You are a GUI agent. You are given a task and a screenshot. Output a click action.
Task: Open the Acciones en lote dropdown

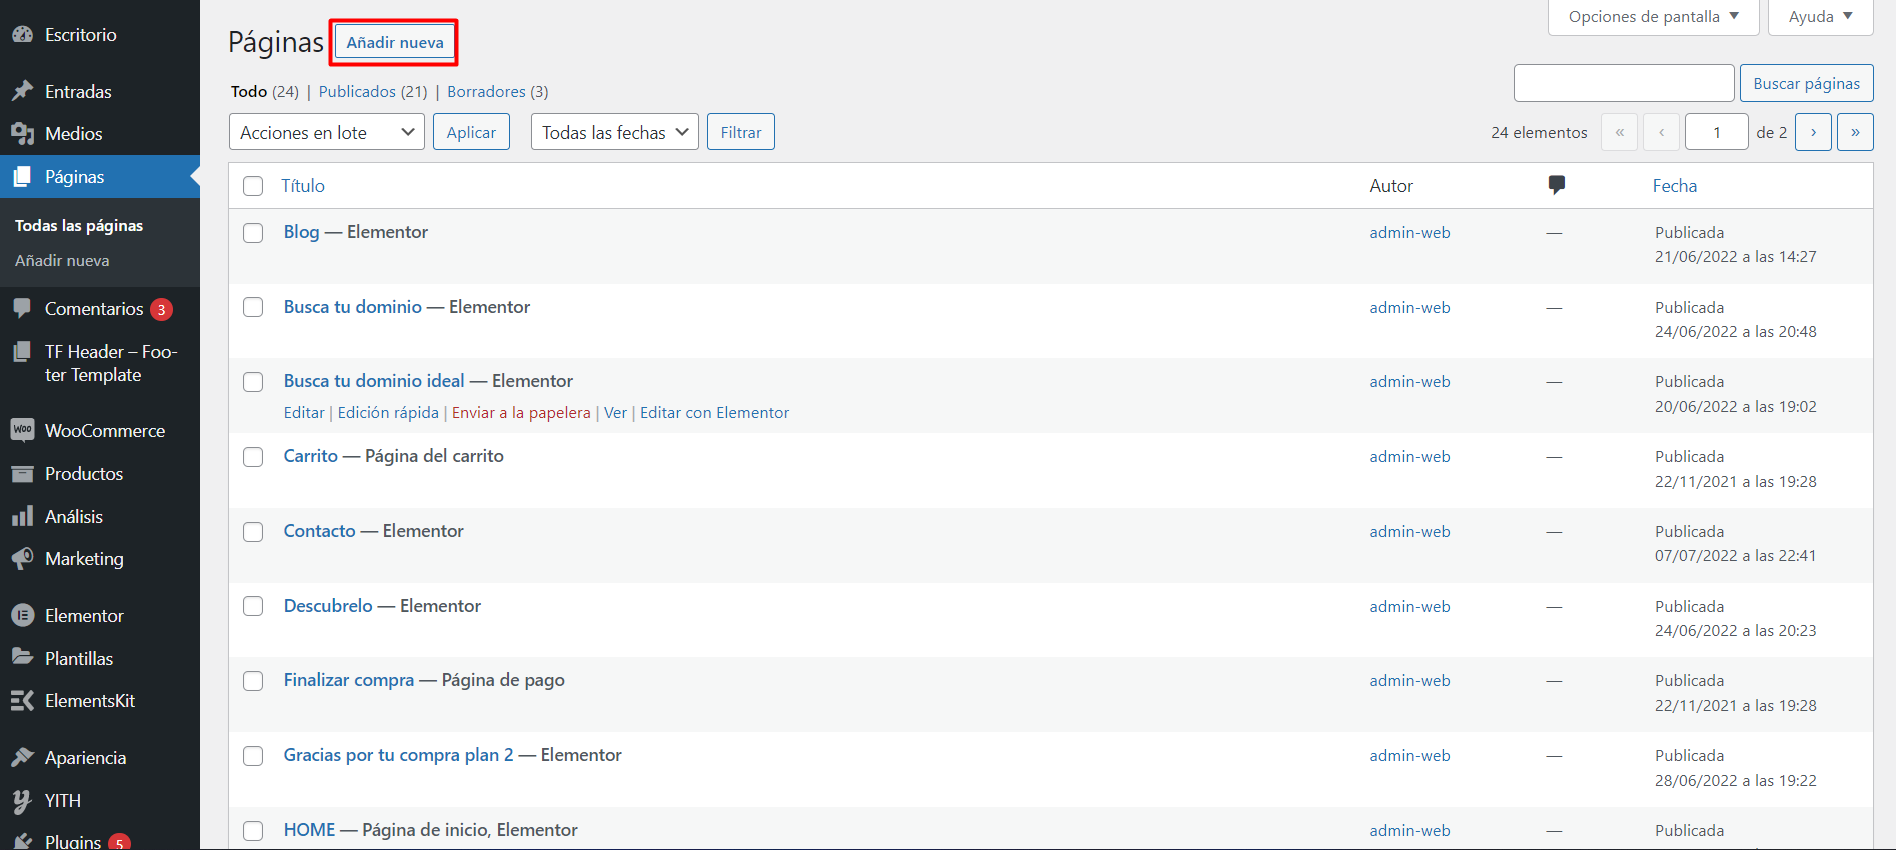pyautogui.click(x=326, y=132)
